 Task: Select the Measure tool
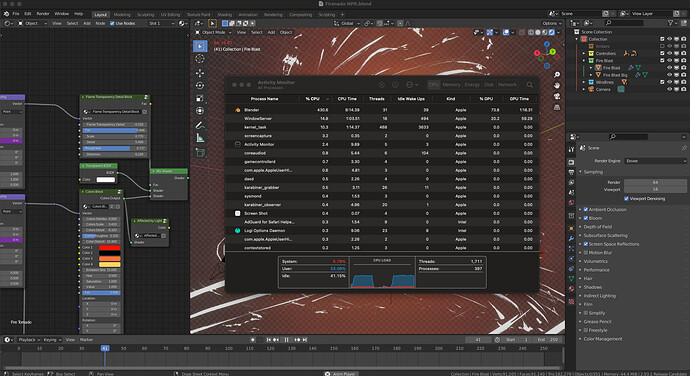click(x=200, y=138)
